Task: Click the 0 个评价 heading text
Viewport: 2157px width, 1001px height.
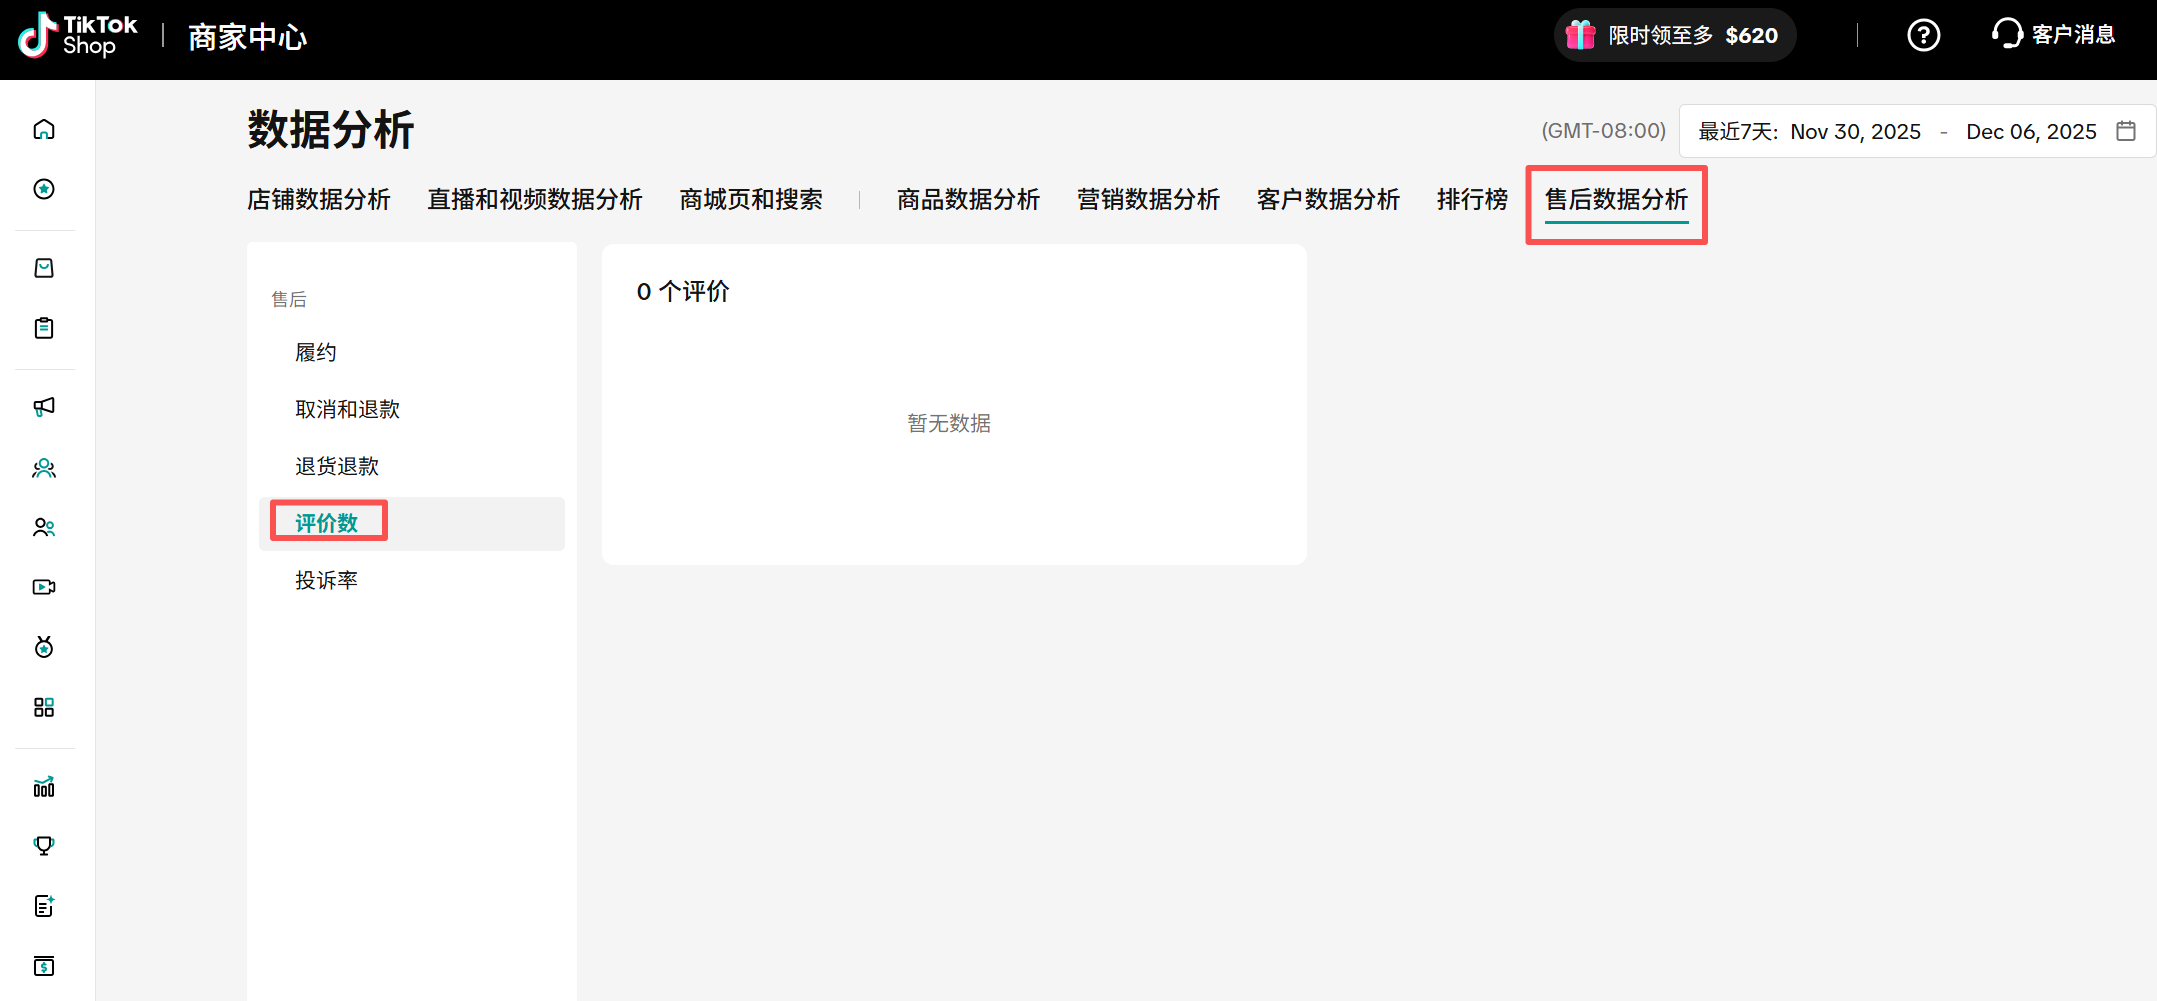Action: point(683,291)
